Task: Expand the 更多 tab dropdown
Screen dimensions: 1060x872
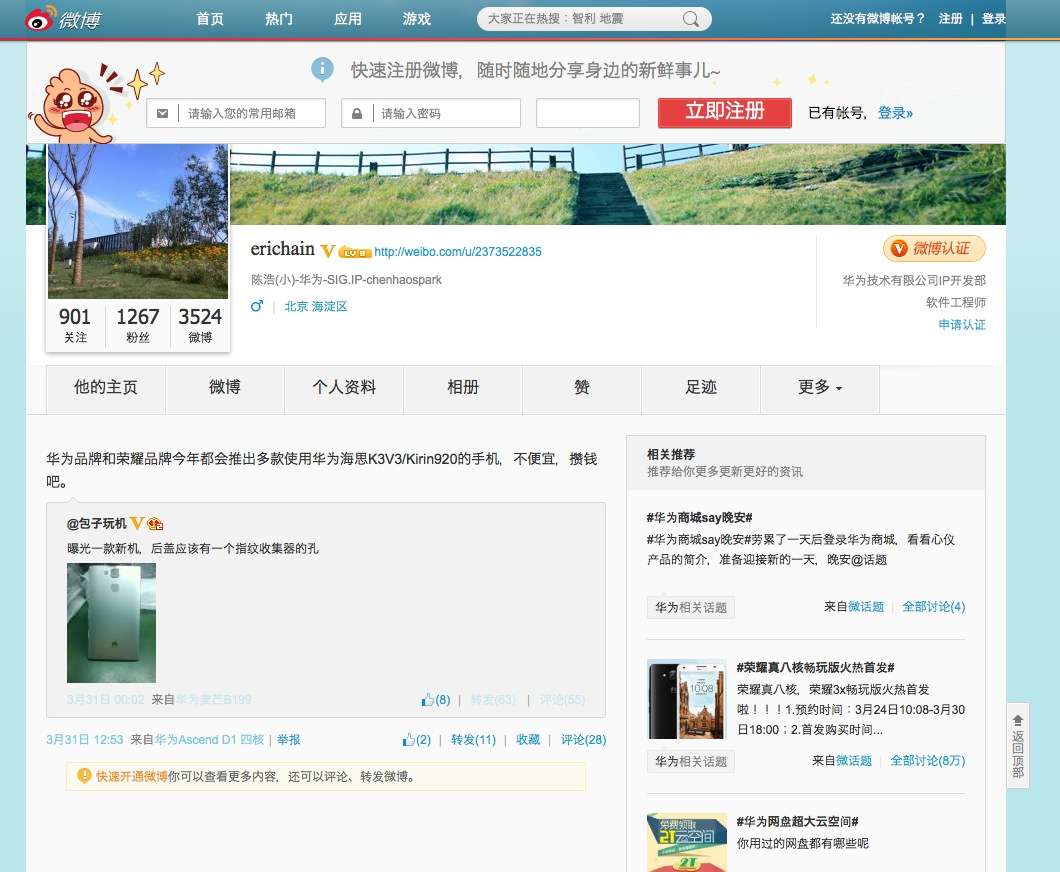Action: pos(820,387)
